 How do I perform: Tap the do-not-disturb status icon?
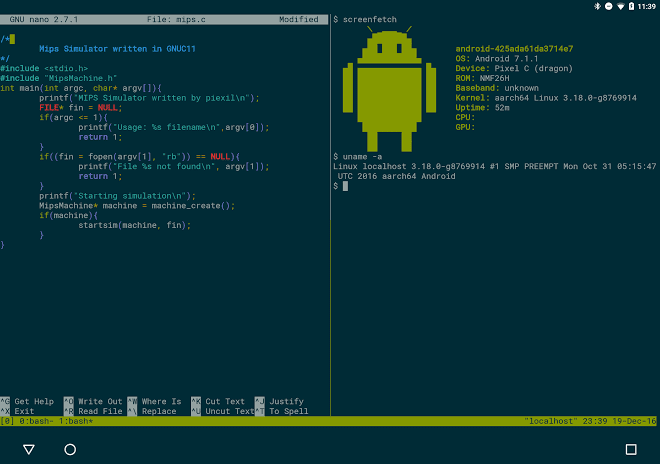609,6
